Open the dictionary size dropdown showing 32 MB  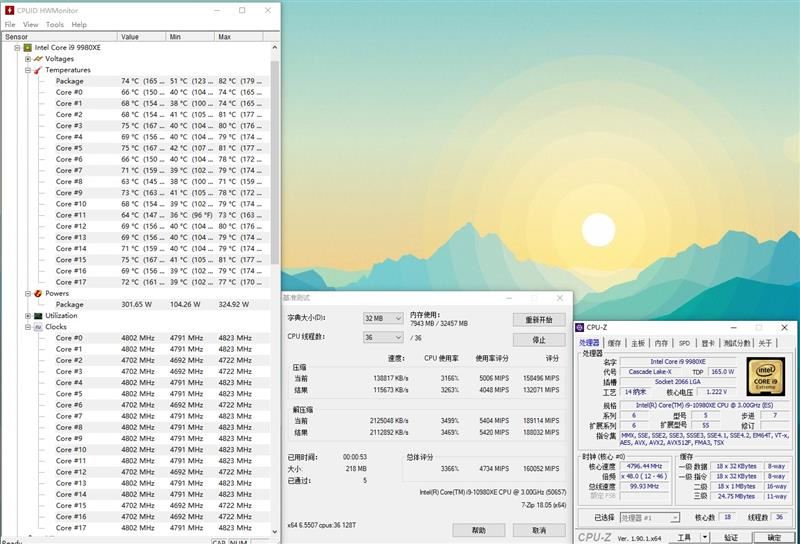pos(383,318)
